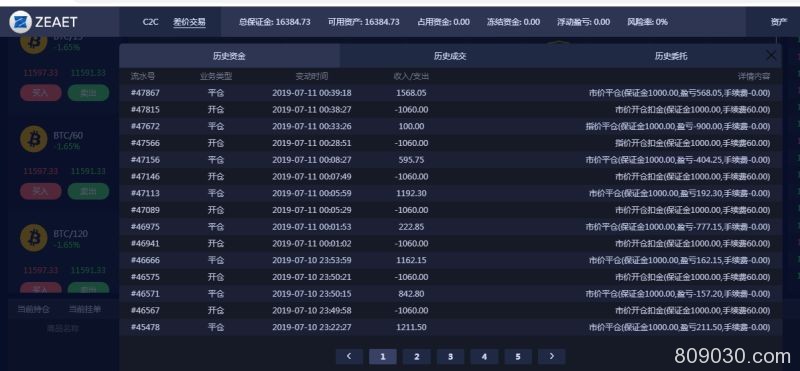Click the 变动时间 column header

312,77
